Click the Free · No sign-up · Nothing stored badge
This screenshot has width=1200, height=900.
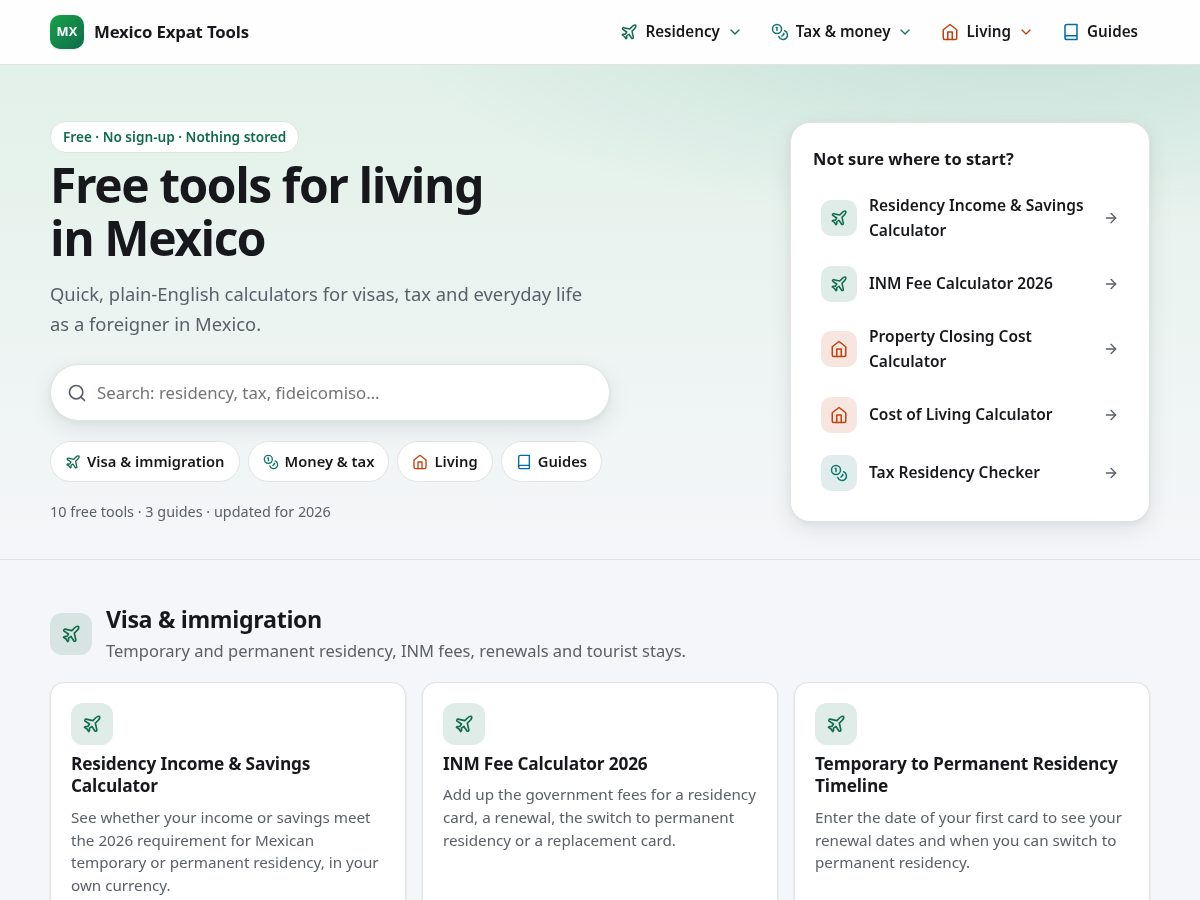[x=174, y=137]
